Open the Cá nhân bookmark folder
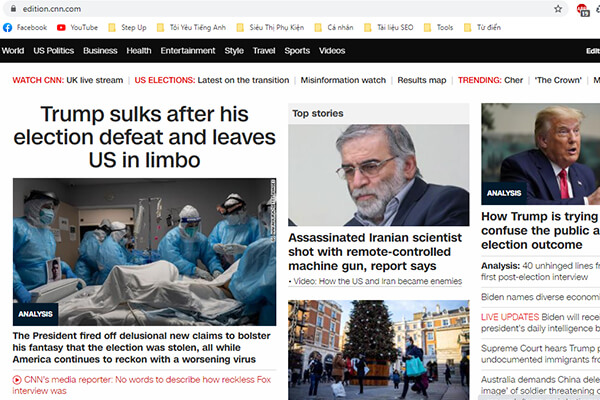The height and width of the screenshot is (400, 600). coord(334,27)
